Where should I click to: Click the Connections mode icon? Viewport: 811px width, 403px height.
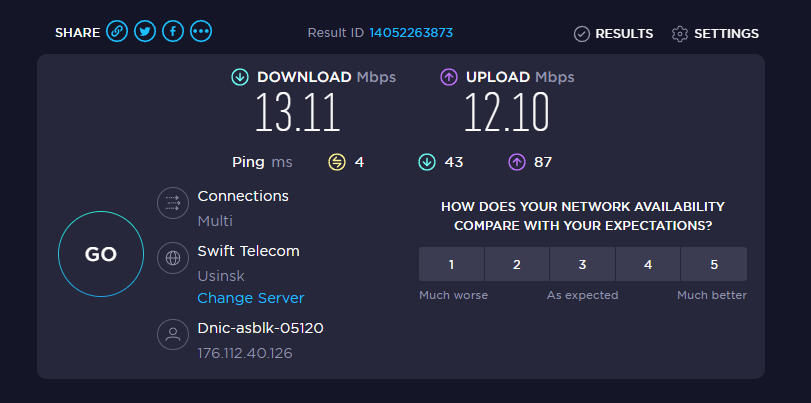click(173, 204)
